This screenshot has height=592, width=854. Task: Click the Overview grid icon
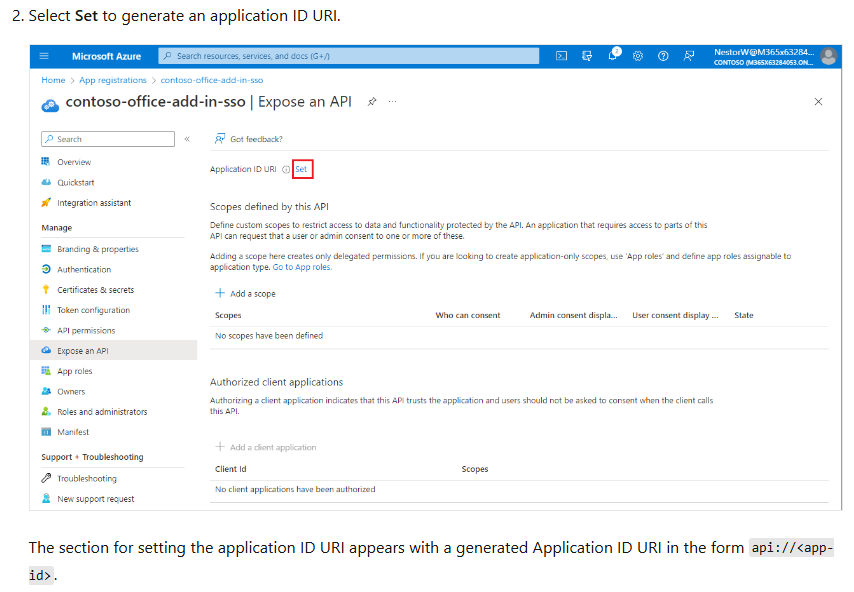[46, 161]
